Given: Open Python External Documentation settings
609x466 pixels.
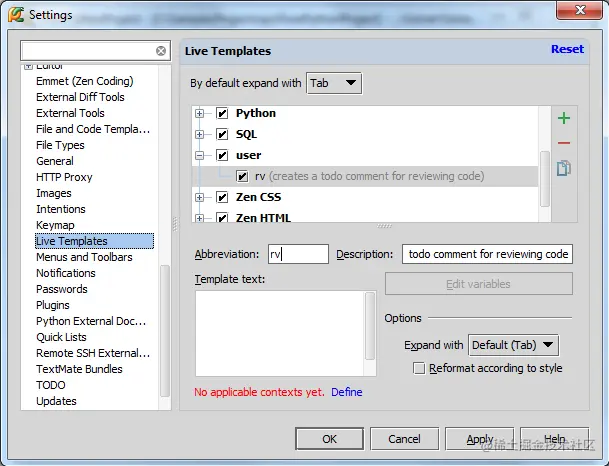Looking at the screenshot, I should coord(91,321).
